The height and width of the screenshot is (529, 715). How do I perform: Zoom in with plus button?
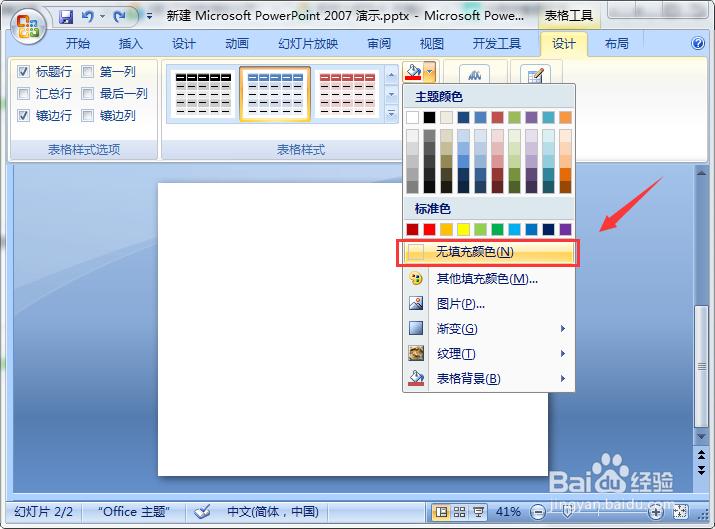point(656,512)
